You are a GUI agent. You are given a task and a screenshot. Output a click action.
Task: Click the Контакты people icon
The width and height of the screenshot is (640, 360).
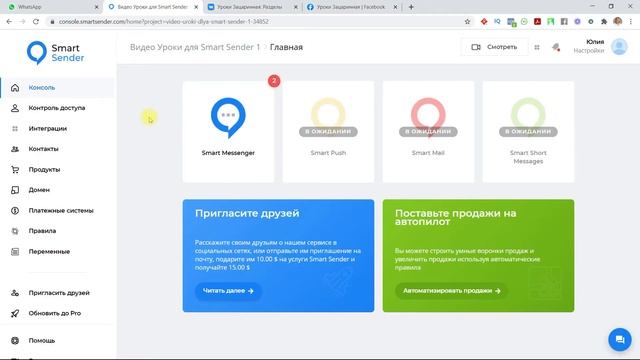15,149
